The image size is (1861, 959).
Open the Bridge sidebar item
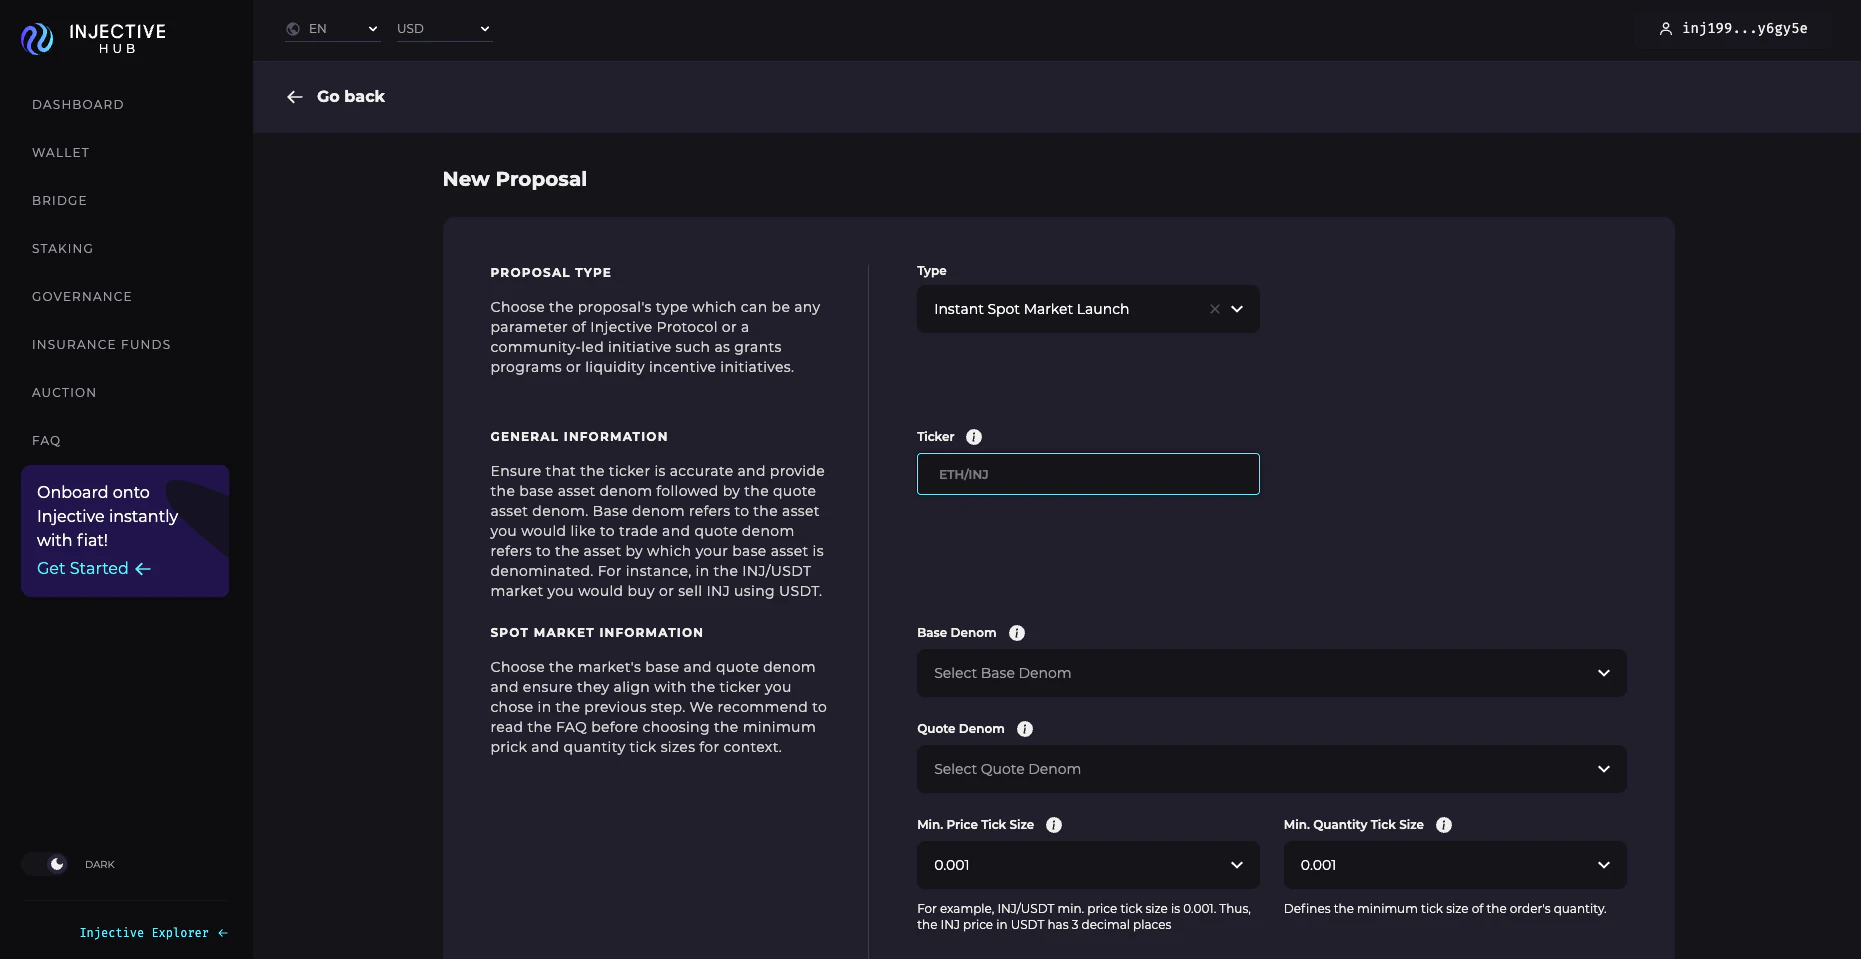pos(60,201)
